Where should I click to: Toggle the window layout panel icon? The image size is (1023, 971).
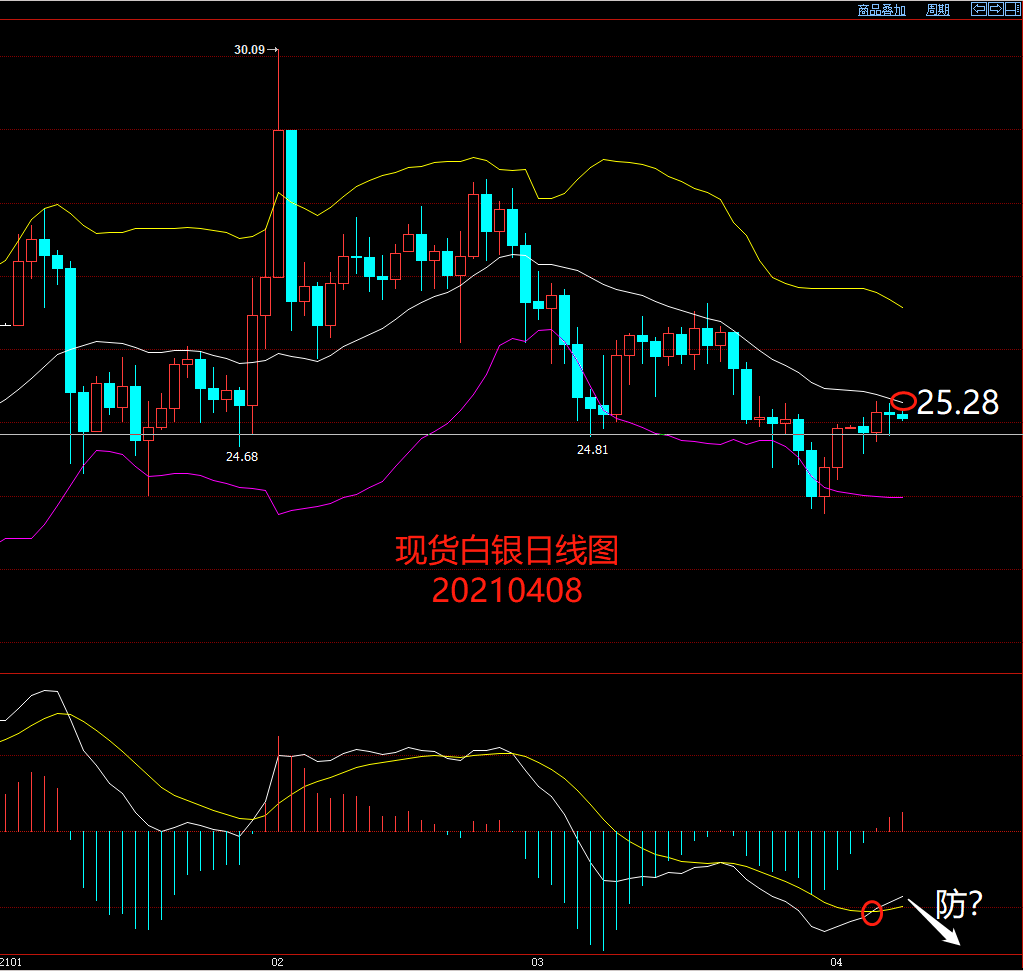coord(1013,9)
